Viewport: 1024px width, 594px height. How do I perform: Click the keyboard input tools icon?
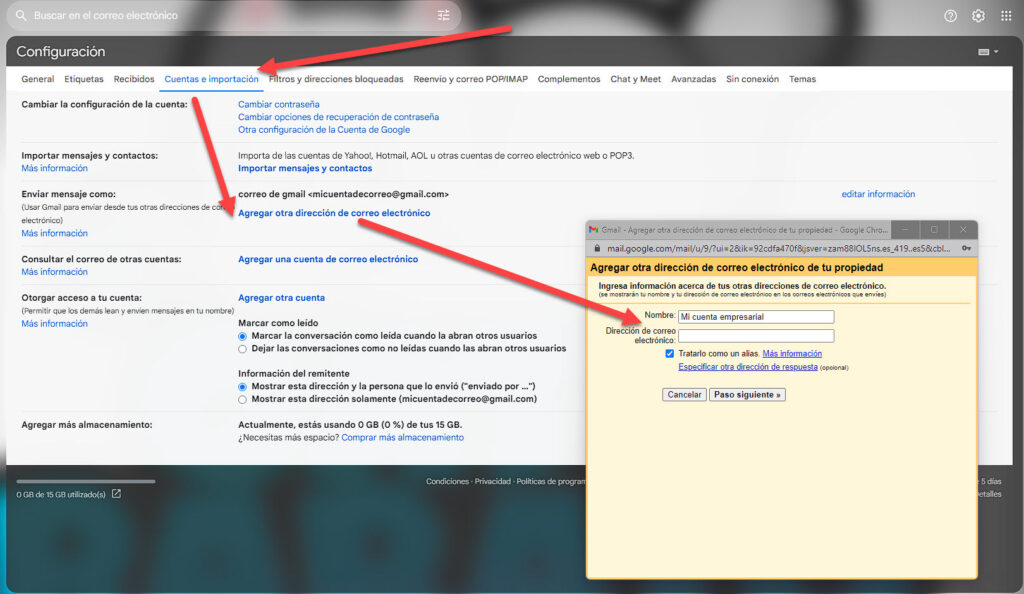coord(983,52)
